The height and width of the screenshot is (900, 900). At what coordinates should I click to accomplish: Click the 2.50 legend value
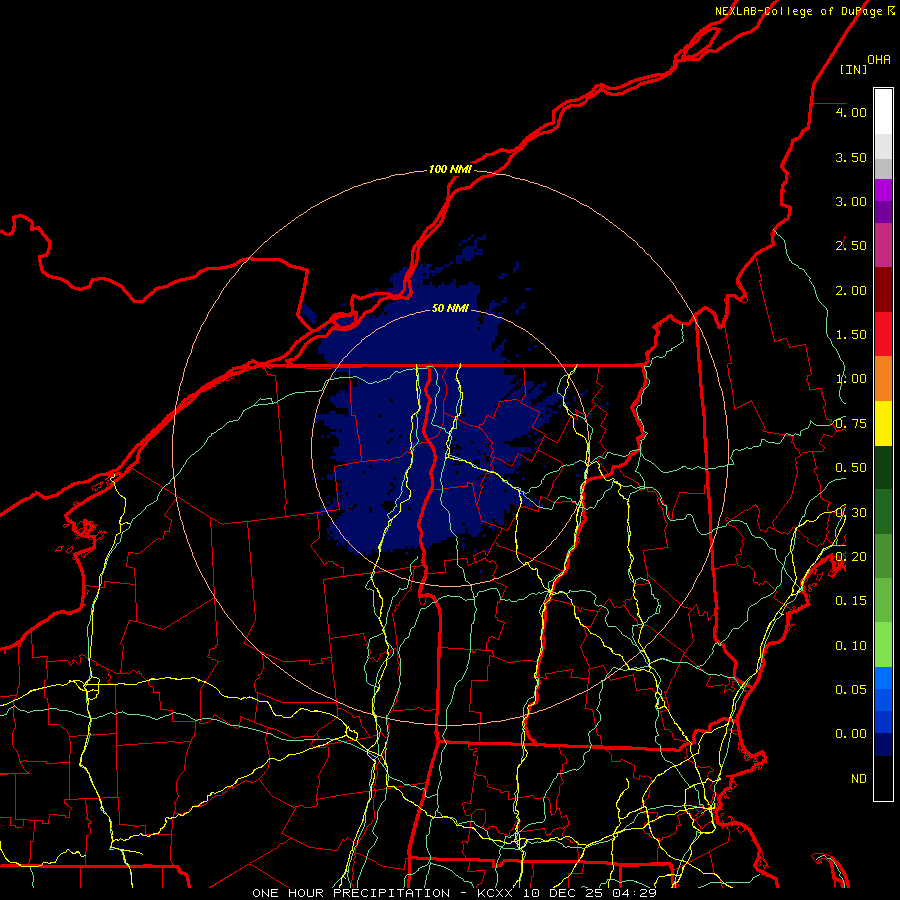(851, 246)
